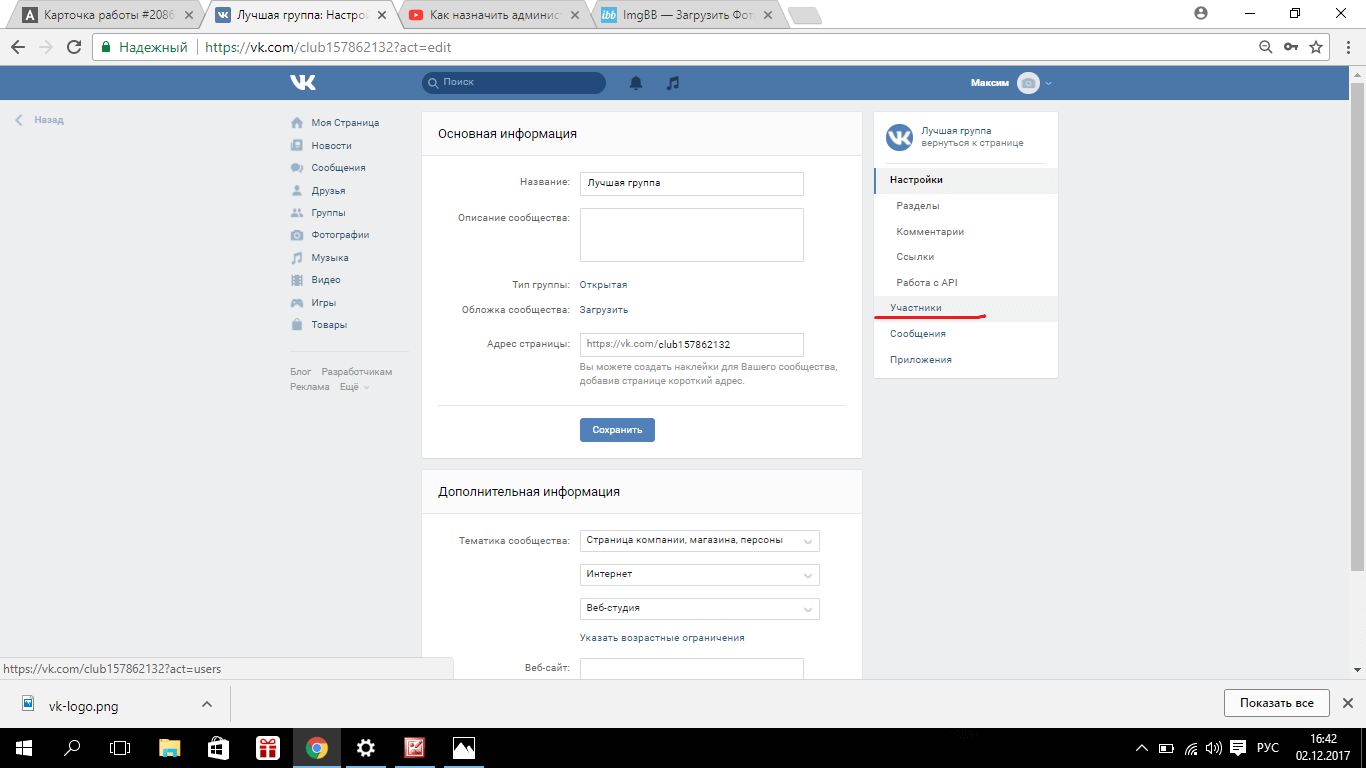This screenshot has height=768, width=1366.
Task: Click the page vertical scrollbar
Action: coord(1357,325)
